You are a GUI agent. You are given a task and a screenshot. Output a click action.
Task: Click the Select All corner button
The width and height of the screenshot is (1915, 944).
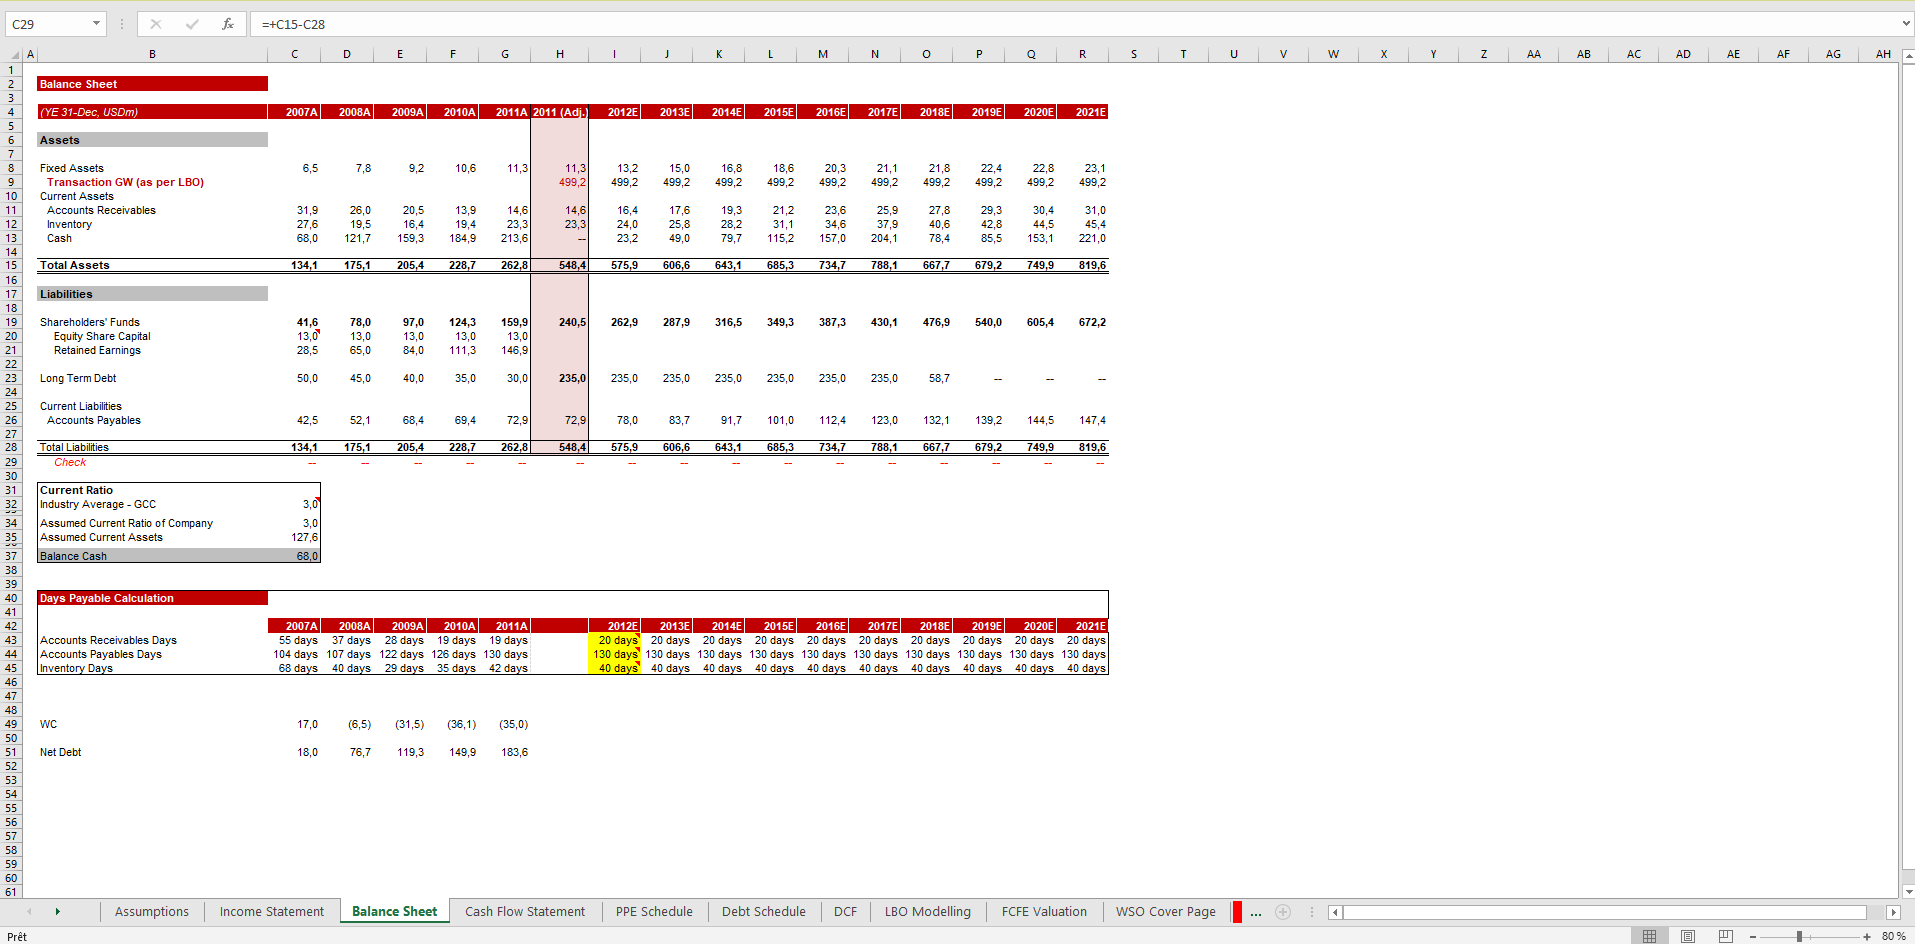click(x=17, y=54)
